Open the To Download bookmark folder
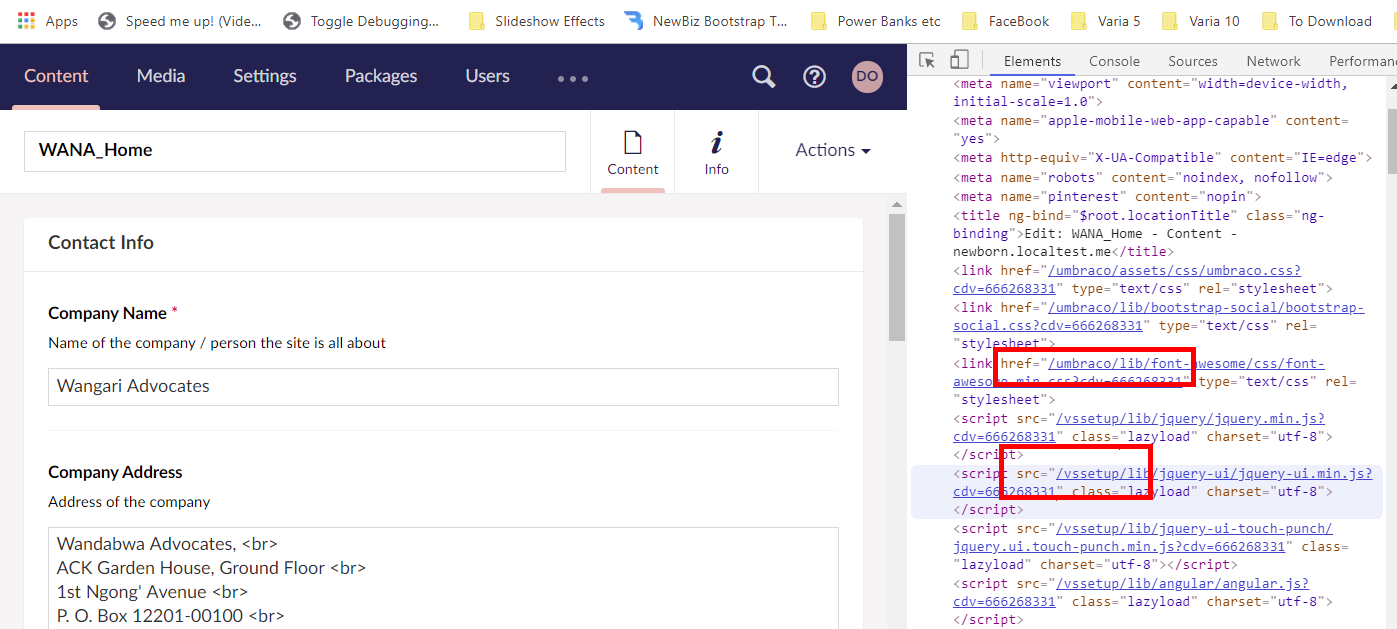Image resolution: width=1397 pixels, height=629 pixels. pyautogui.click(x=1317, y=20)
